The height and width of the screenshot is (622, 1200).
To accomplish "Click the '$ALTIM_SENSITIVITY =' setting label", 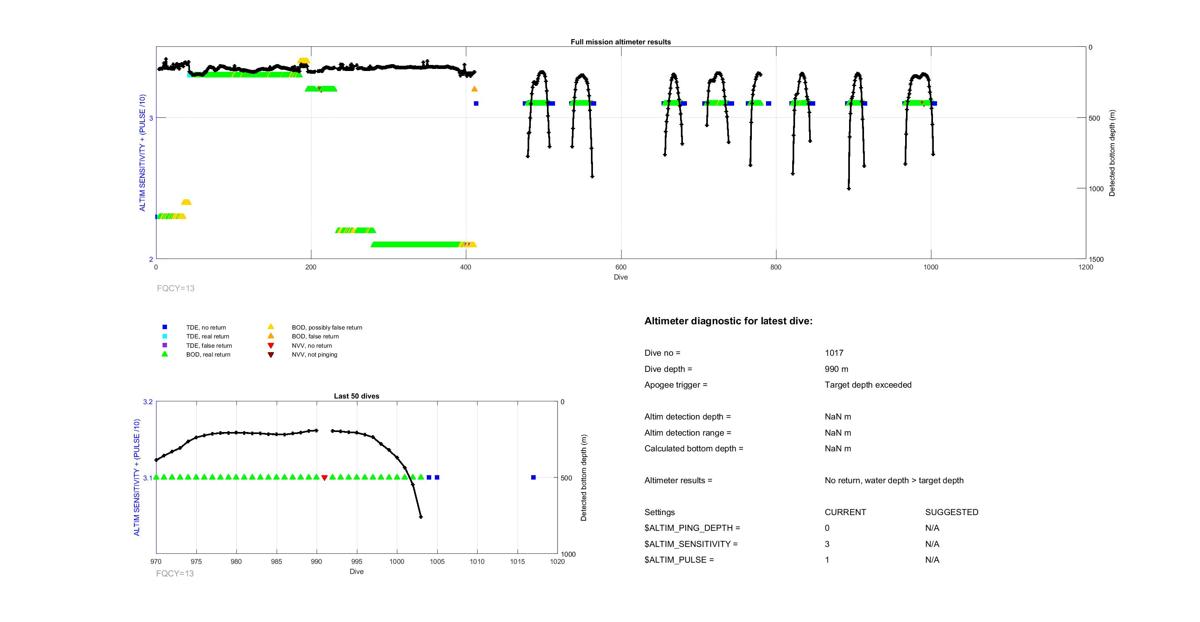I will (x=692, y=544).
